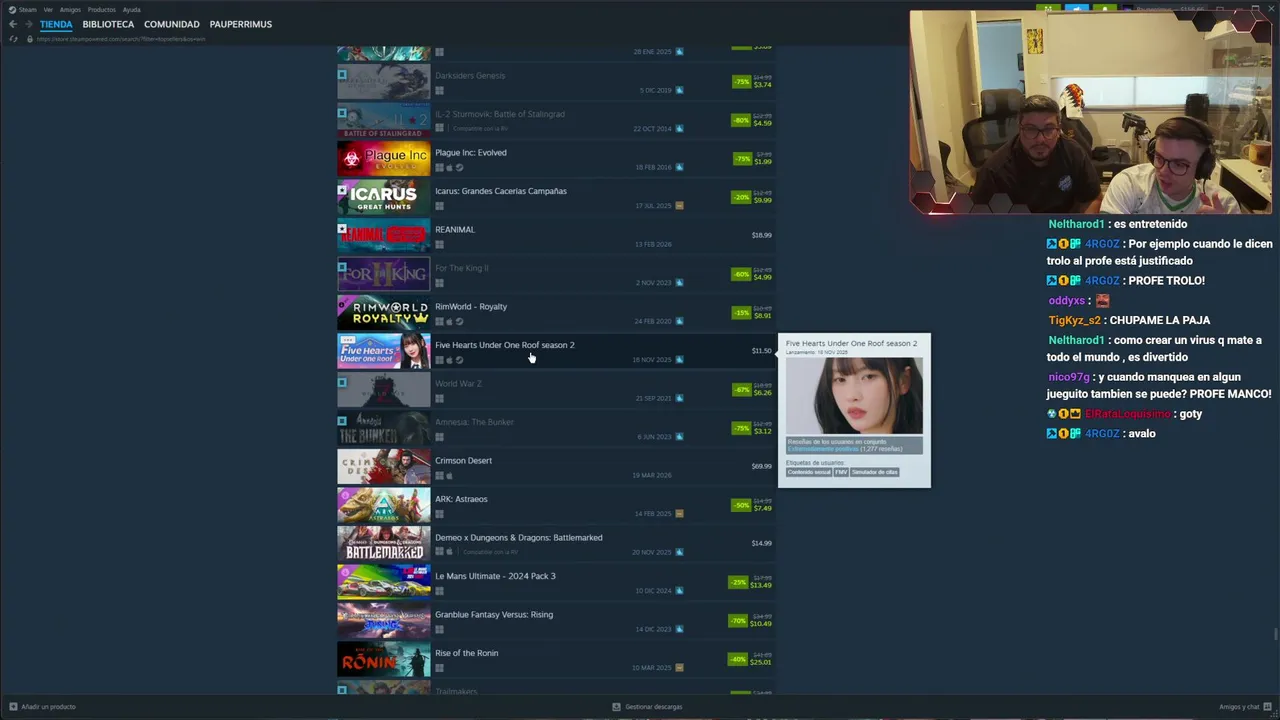Open Darksiders Genesis game thumbnail
The height and width of the screenshot is (720, 1280).
(383, 82)
